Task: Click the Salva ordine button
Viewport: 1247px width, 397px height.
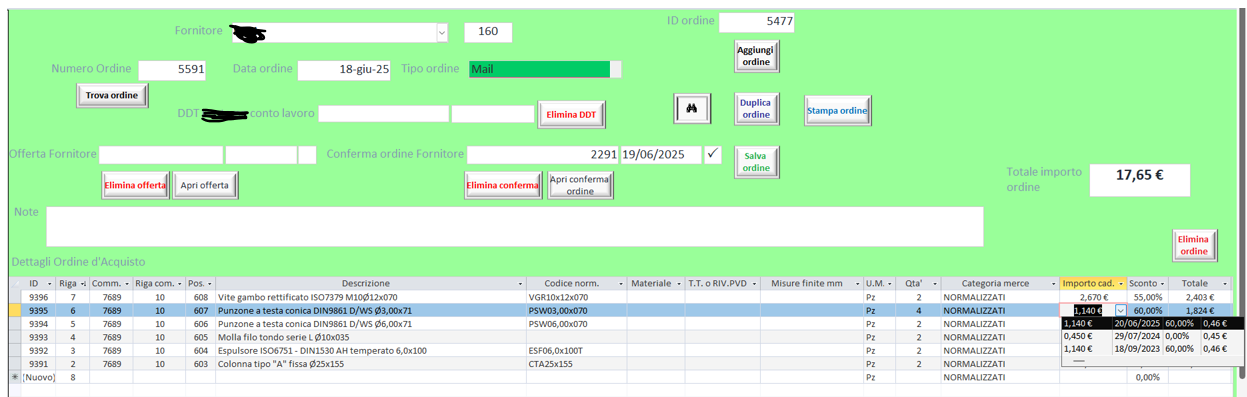Action: click(x=756, y=162)
